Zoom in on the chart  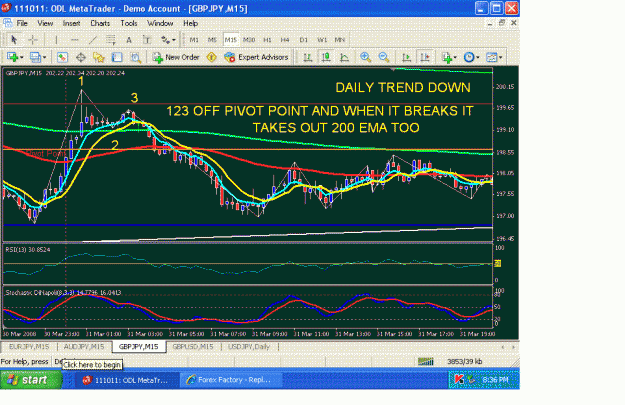point(366,57)
